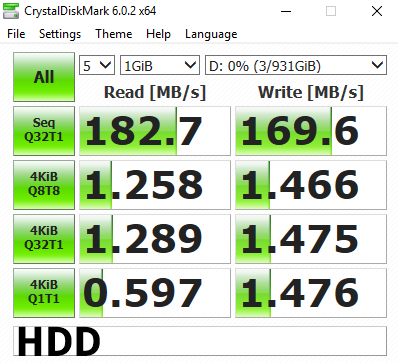Image resolution: width=398 pixels, height=363 pixels.
Task: Expand the D: drive selection dropdown
Action: 296,65
